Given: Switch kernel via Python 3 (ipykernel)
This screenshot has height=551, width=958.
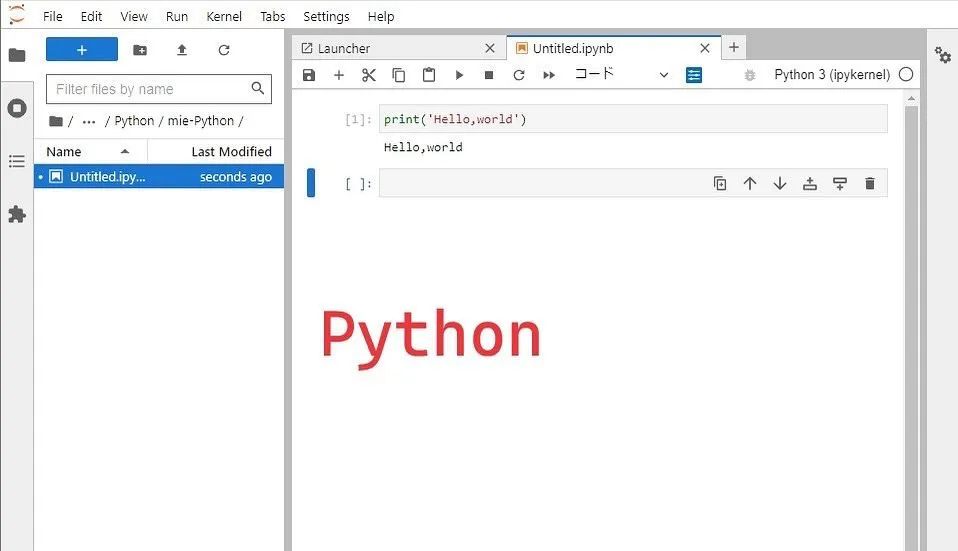Looking at the screenshot, I should coord(832,75).
